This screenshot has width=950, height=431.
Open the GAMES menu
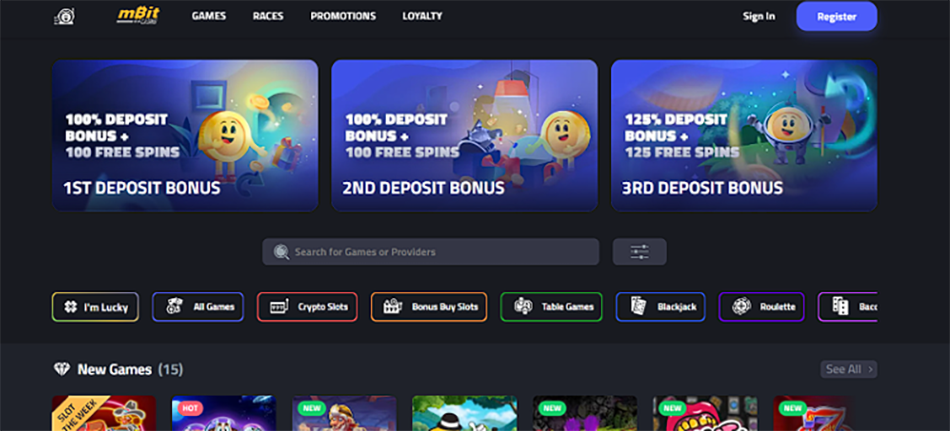209,16
